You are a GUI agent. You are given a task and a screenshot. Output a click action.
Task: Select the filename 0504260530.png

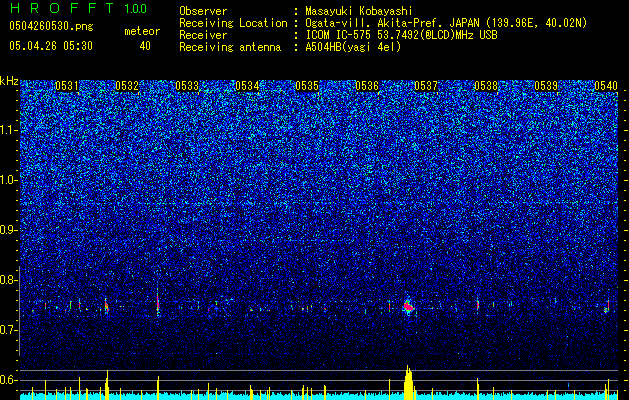(x=51, y=27)
